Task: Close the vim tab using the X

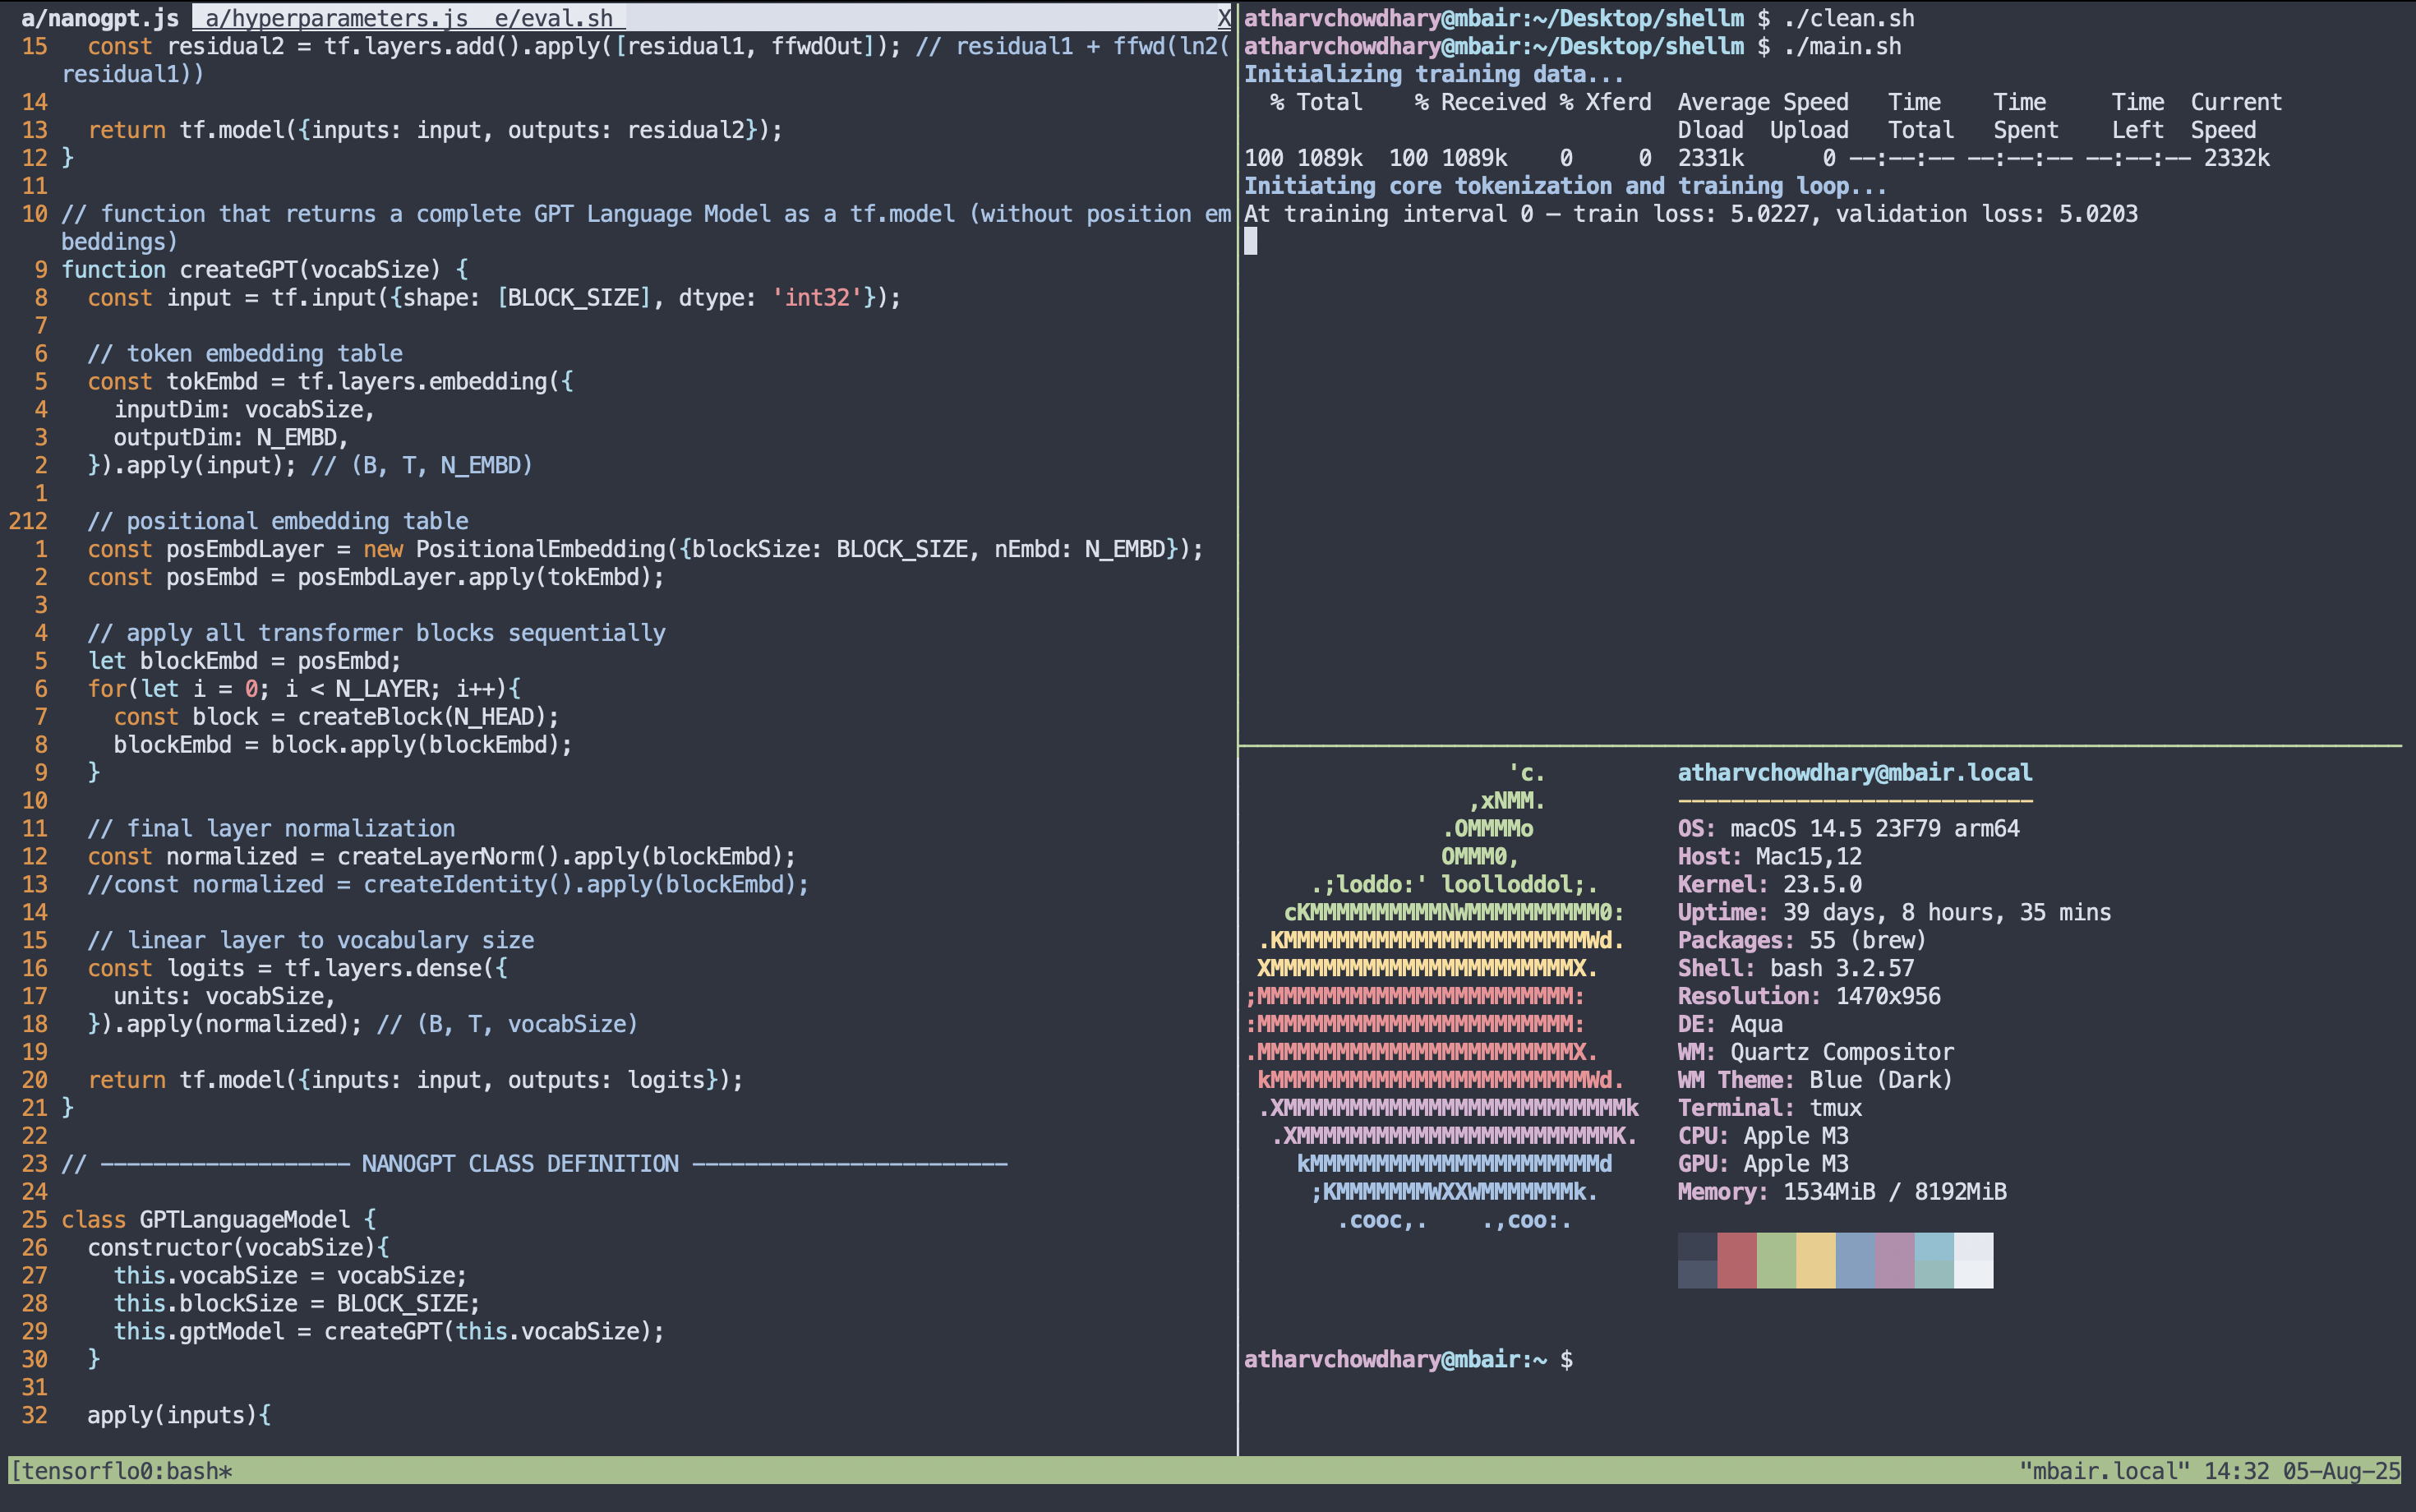Action: (x=1224, y=18)
